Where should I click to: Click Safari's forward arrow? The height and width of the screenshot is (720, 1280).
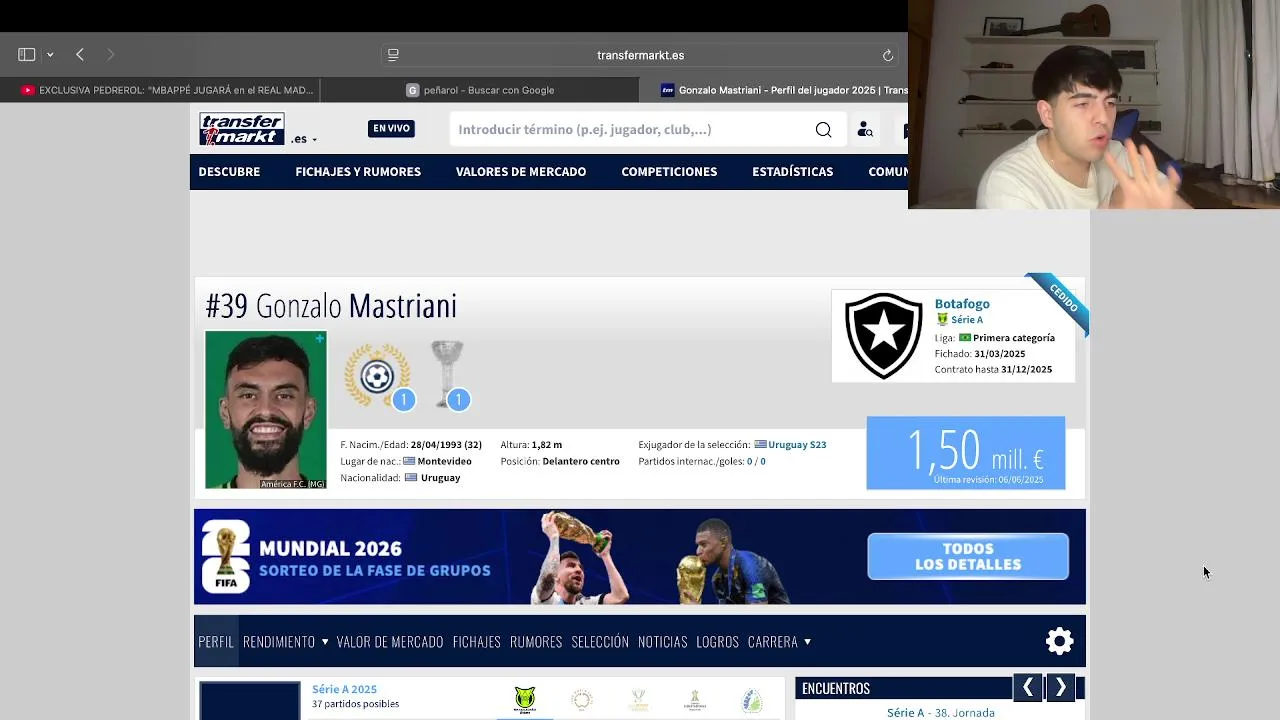[x=110, y=54]
